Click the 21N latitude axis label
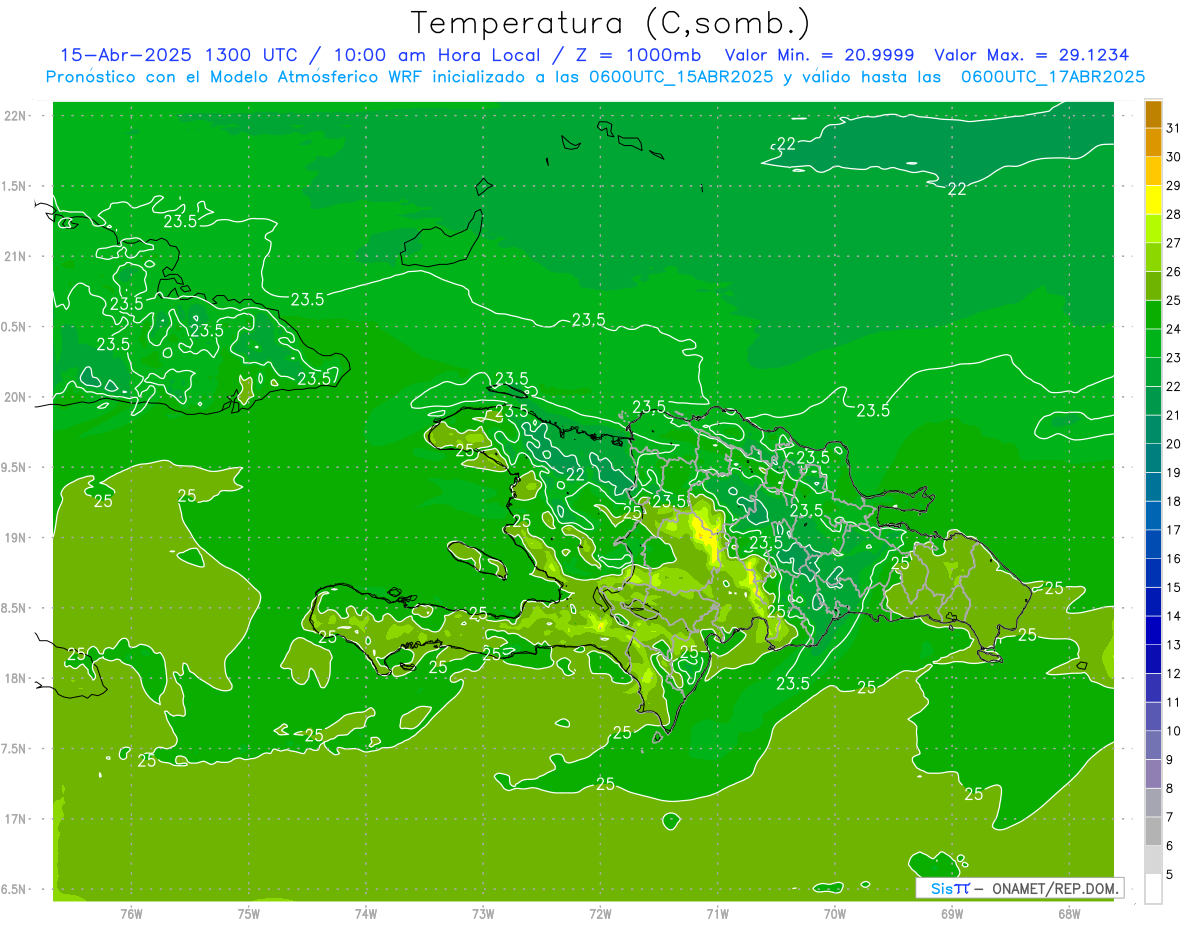Screen dimensions: 1200x927 click(x=16, y=257)
